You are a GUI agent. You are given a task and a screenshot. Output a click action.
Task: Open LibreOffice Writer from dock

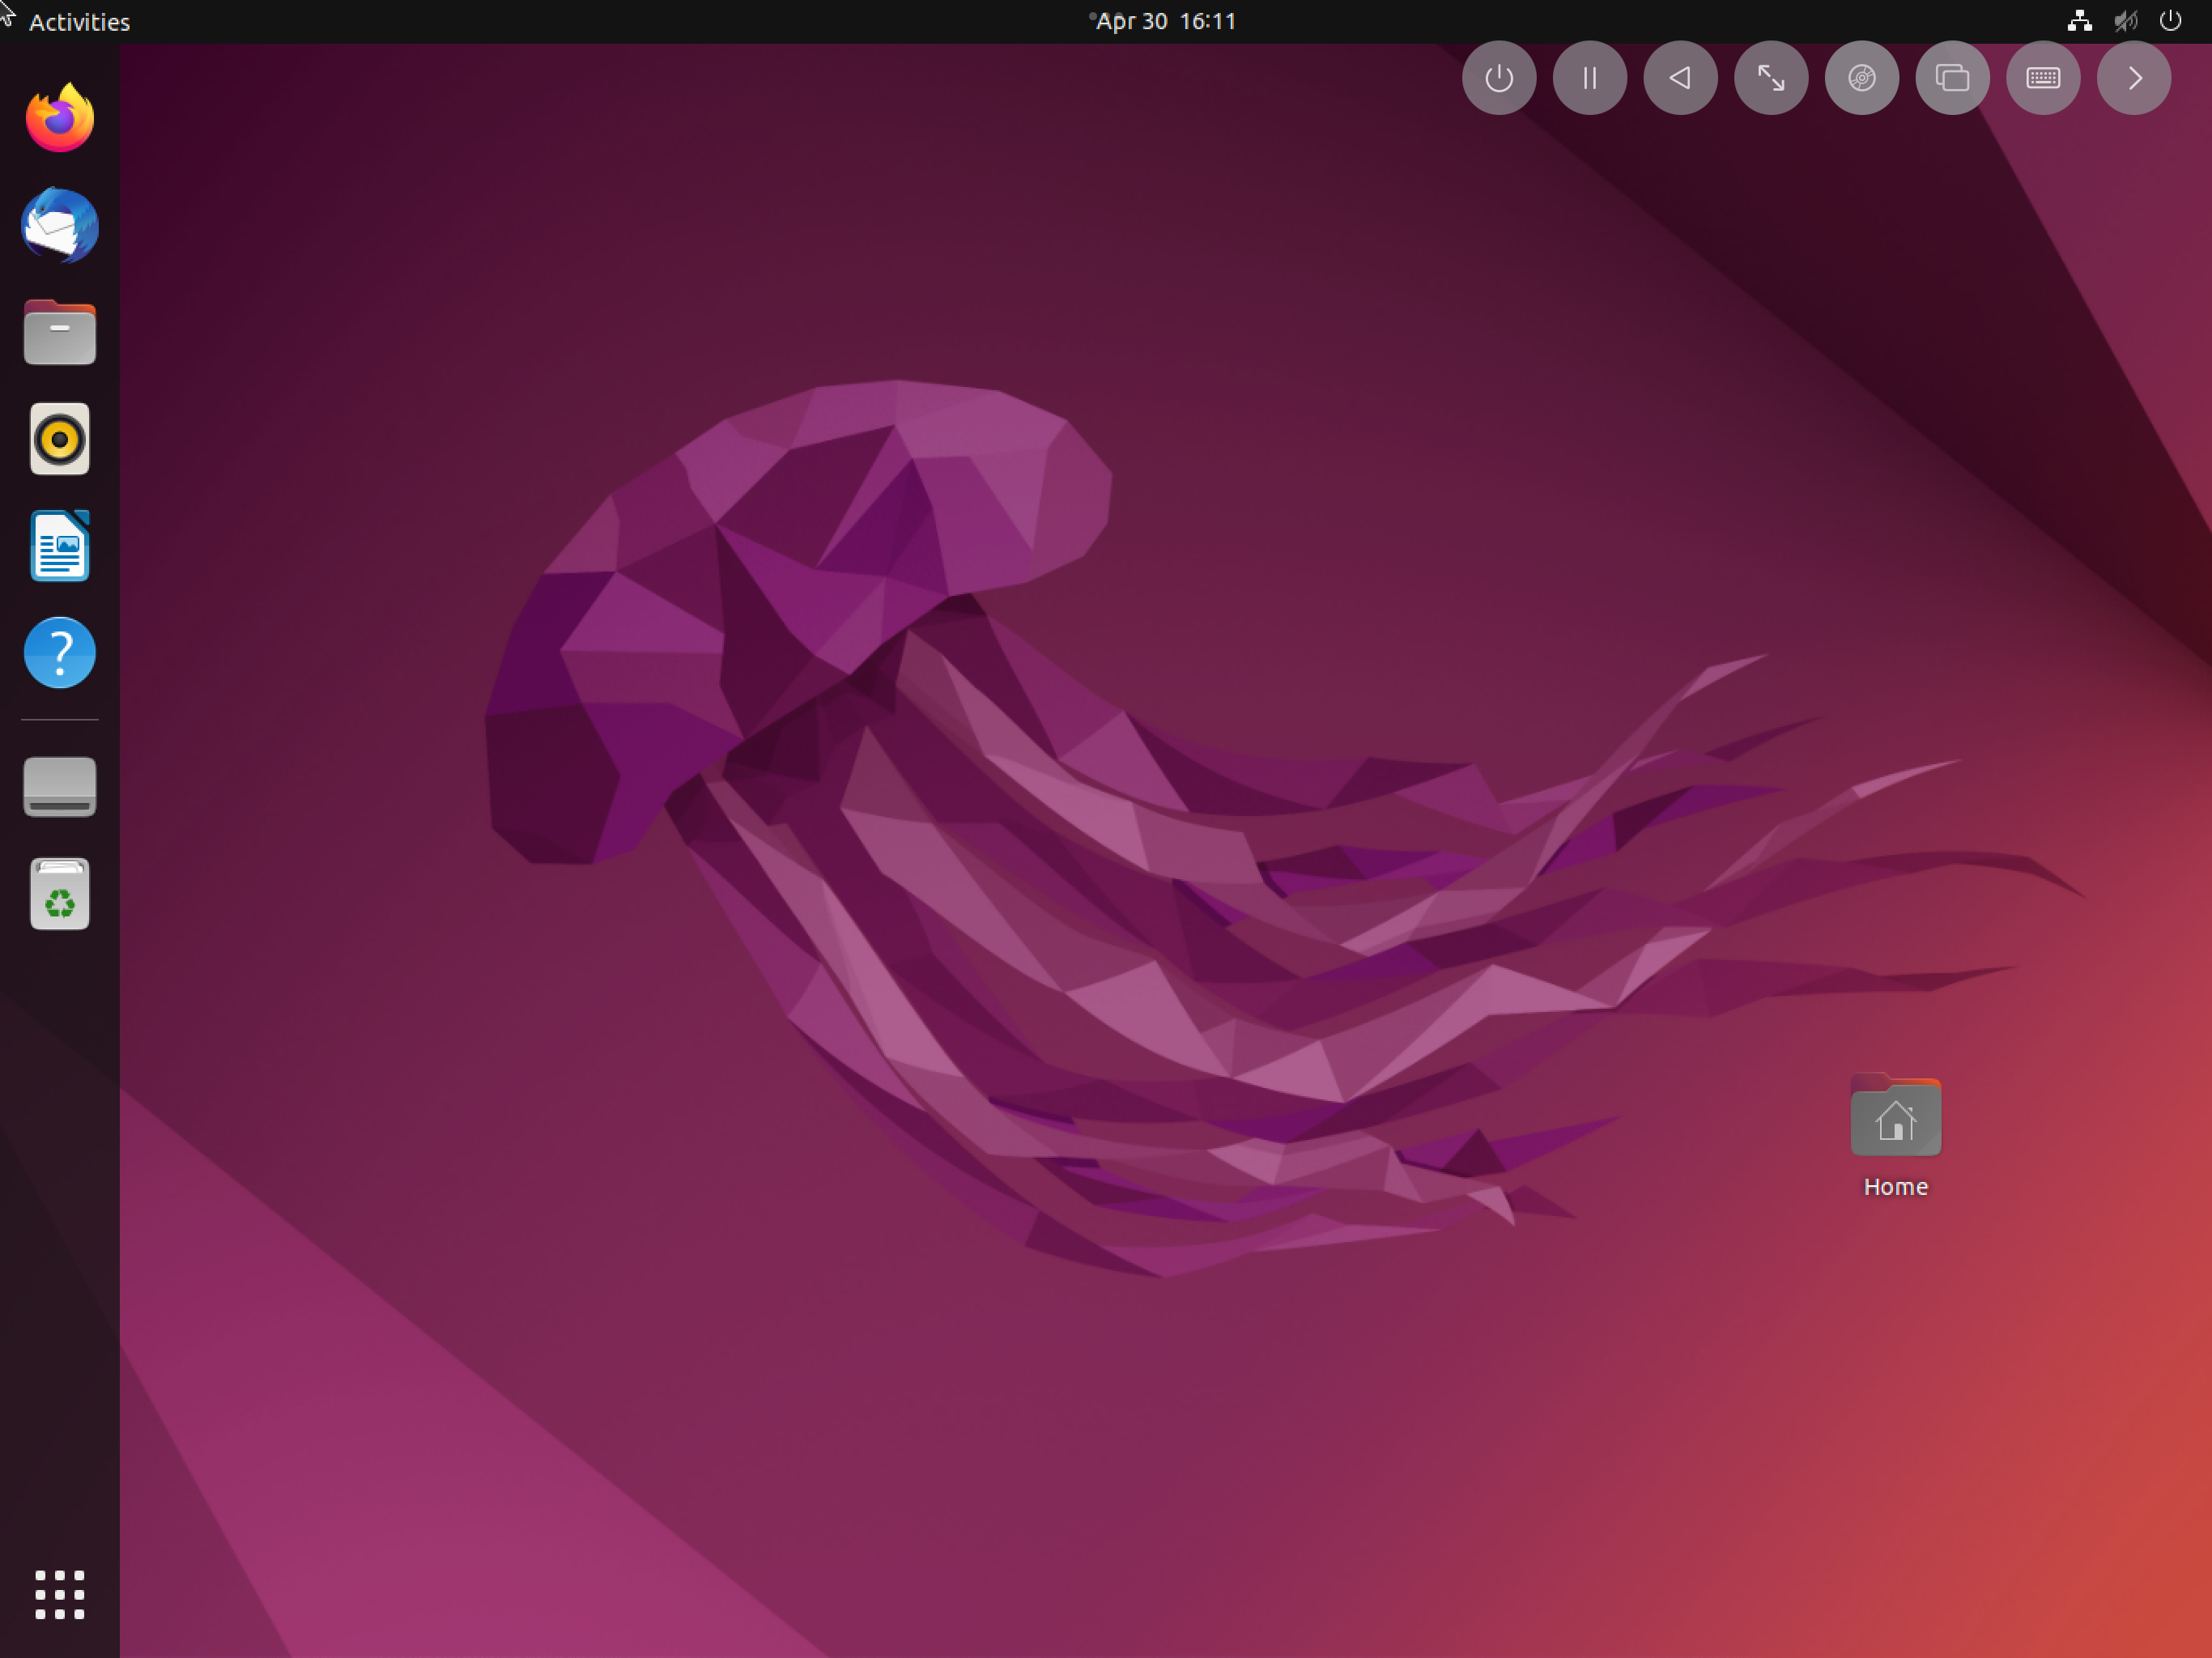click(x=60, y=546)
